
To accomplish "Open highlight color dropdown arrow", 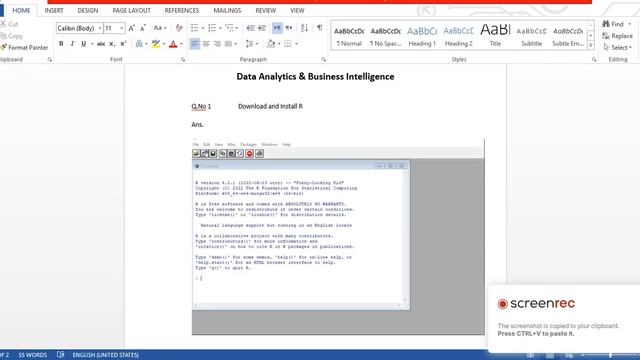I will pos(164,44).
